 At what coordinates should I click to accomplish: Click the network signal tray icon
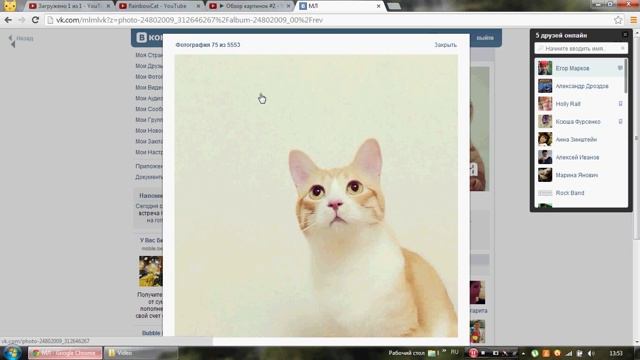coord(569,353)
